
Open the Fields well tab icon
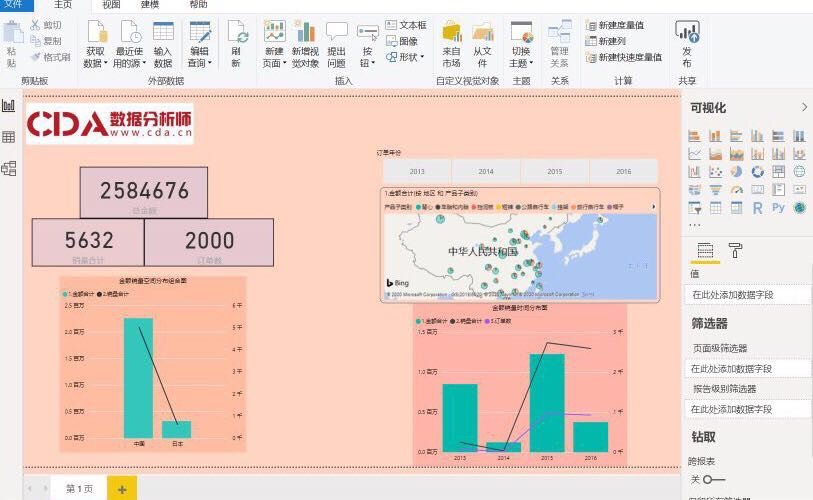(705, 251)
